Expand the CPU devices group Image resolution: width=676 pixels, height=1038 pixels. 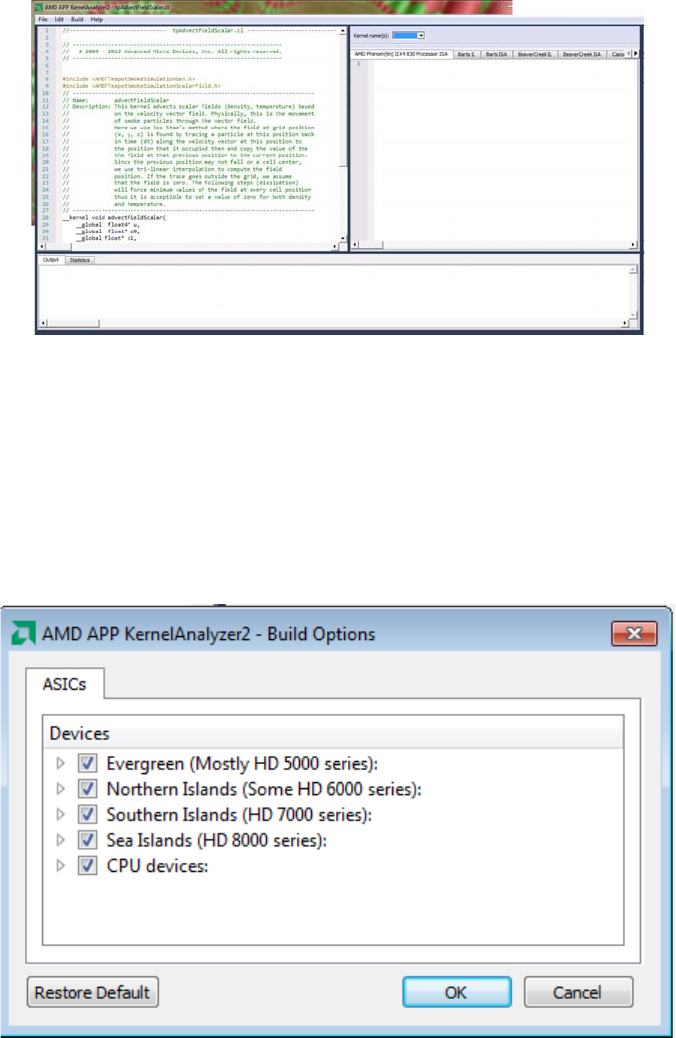click(61, 865)
